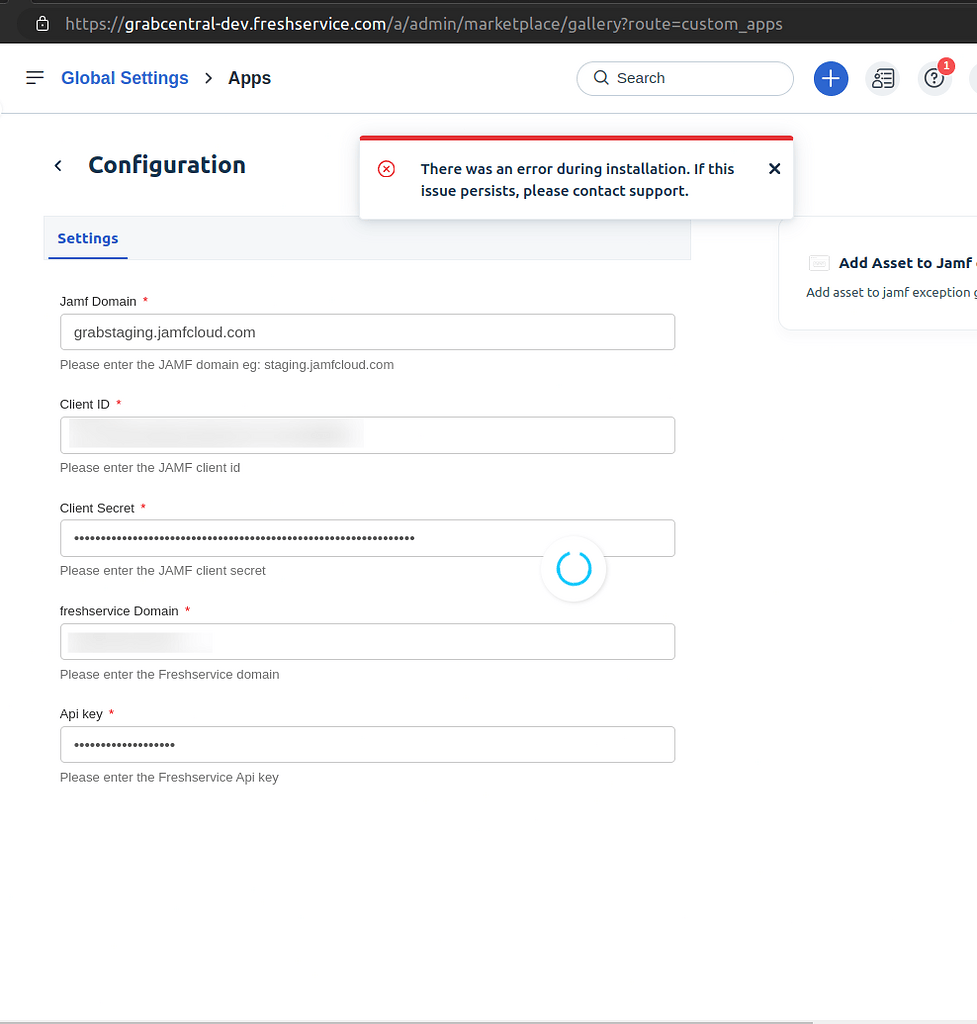This screenshot has height=1024, width=977.
Task: Switch to the Settings tab
Action: coord(87,239)
